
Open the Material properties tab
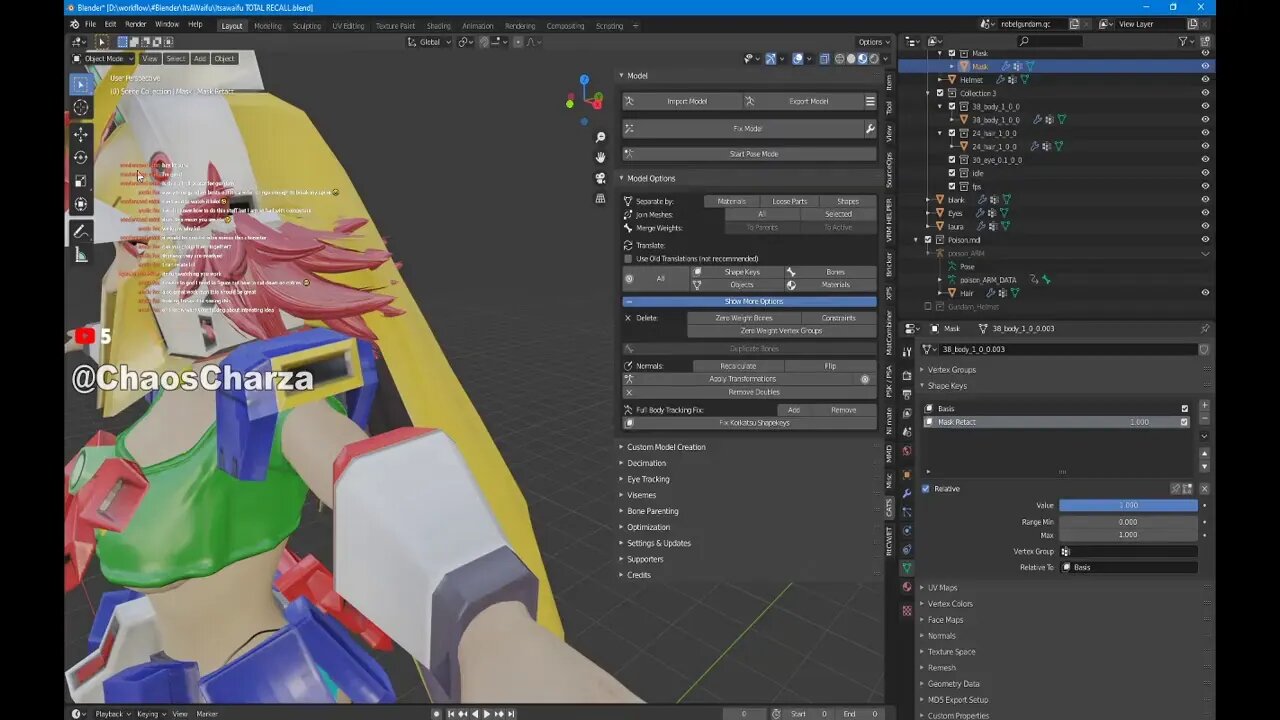(x=907, y=587)
